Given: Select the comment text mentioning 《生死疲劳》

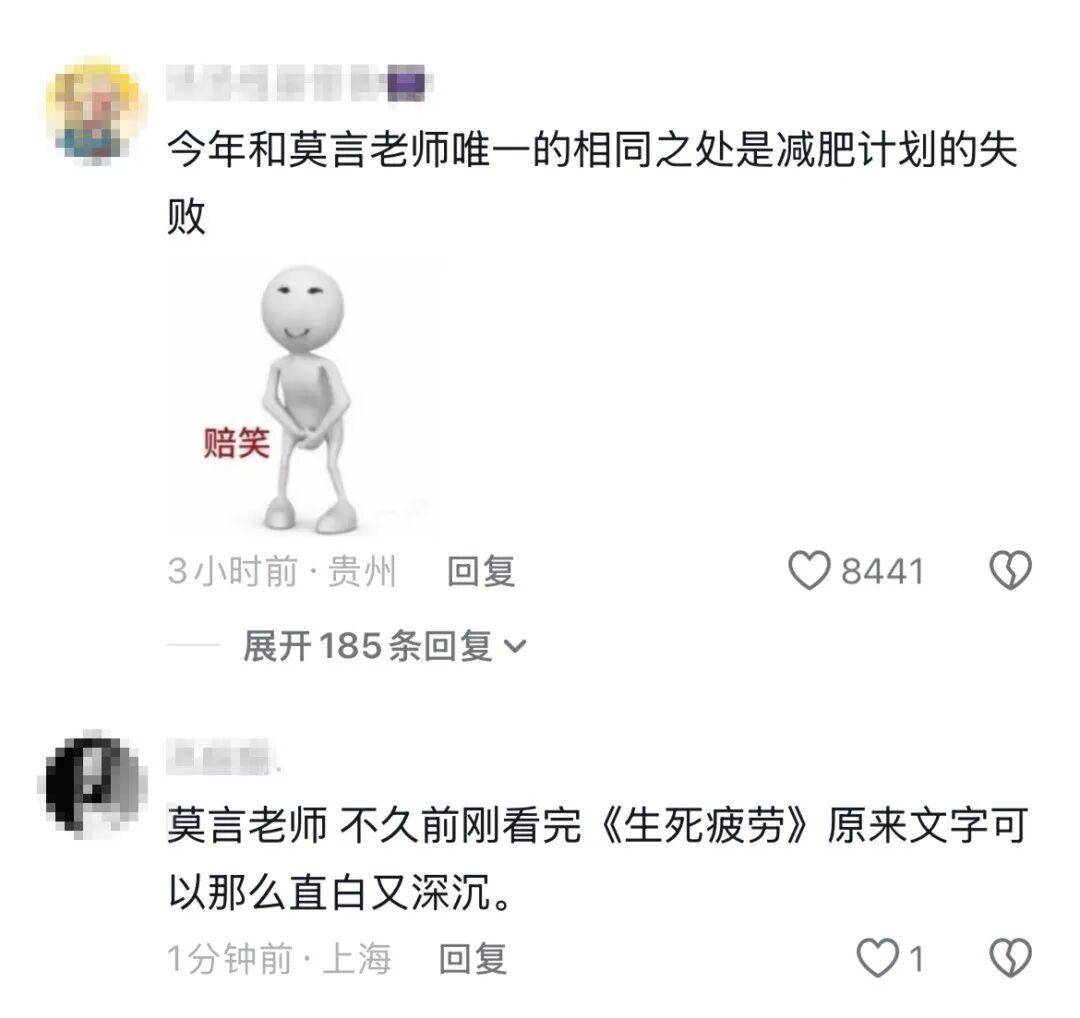Looking at the screenshot, I should 598,859.
